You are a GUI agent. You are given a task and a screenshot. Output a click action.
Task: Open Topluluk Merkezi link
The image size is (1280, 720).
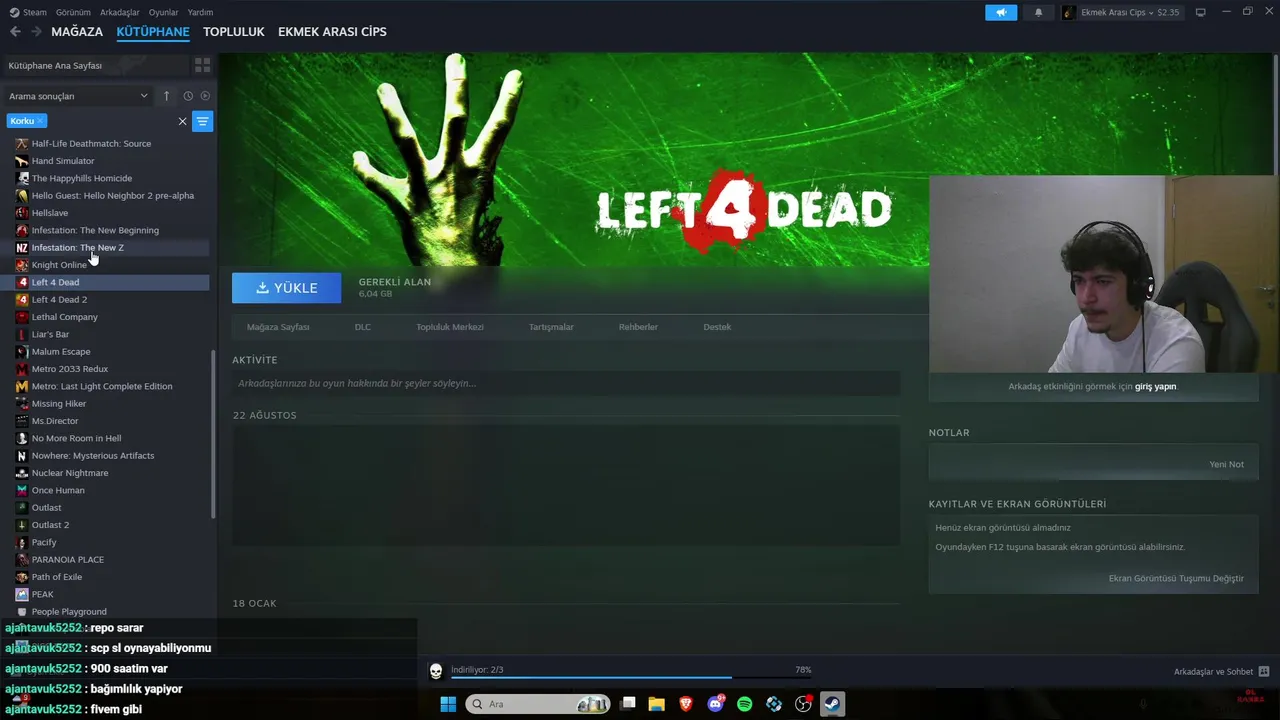(450, 327)
